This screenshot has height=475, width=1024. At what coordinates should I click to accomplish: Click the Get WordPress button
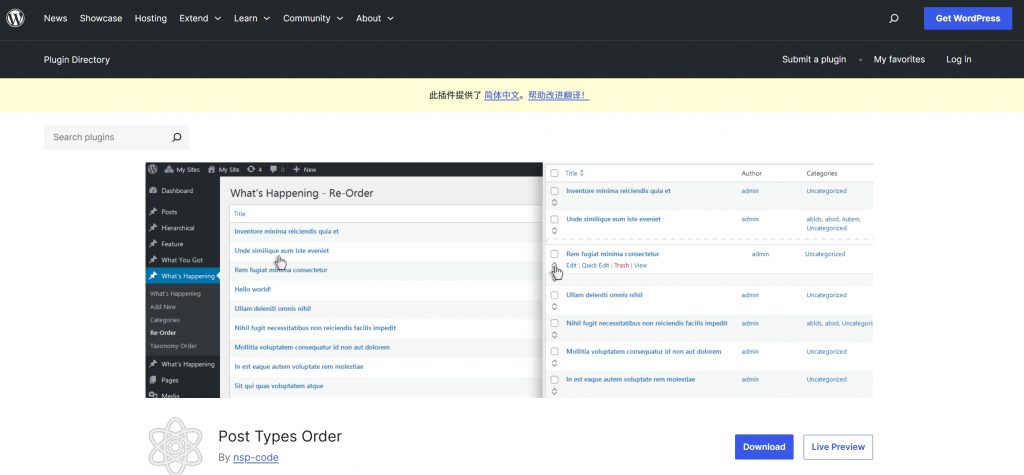click(x=968, y=18)
